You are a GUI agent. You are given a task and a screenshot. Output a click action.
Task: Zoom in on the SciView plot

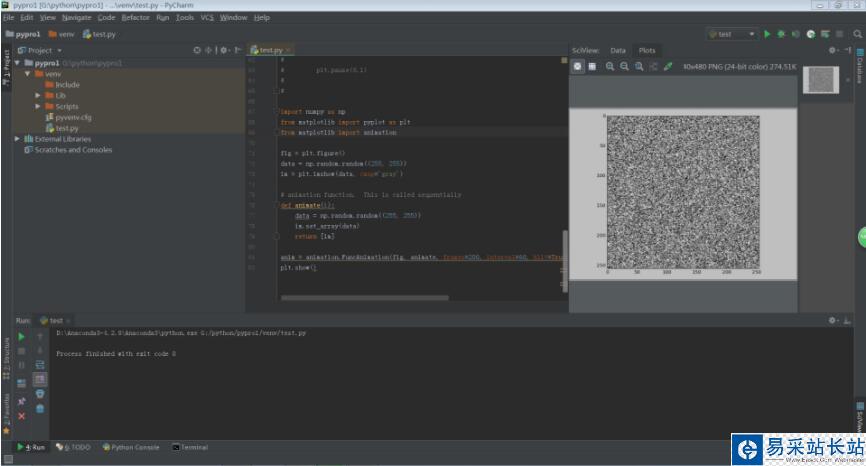point(610,66)
